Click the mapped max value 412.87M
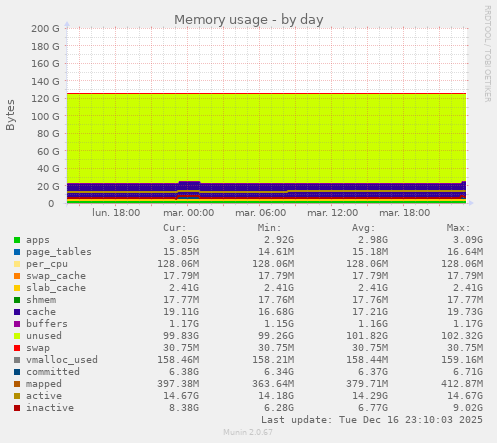 [462, 384]
